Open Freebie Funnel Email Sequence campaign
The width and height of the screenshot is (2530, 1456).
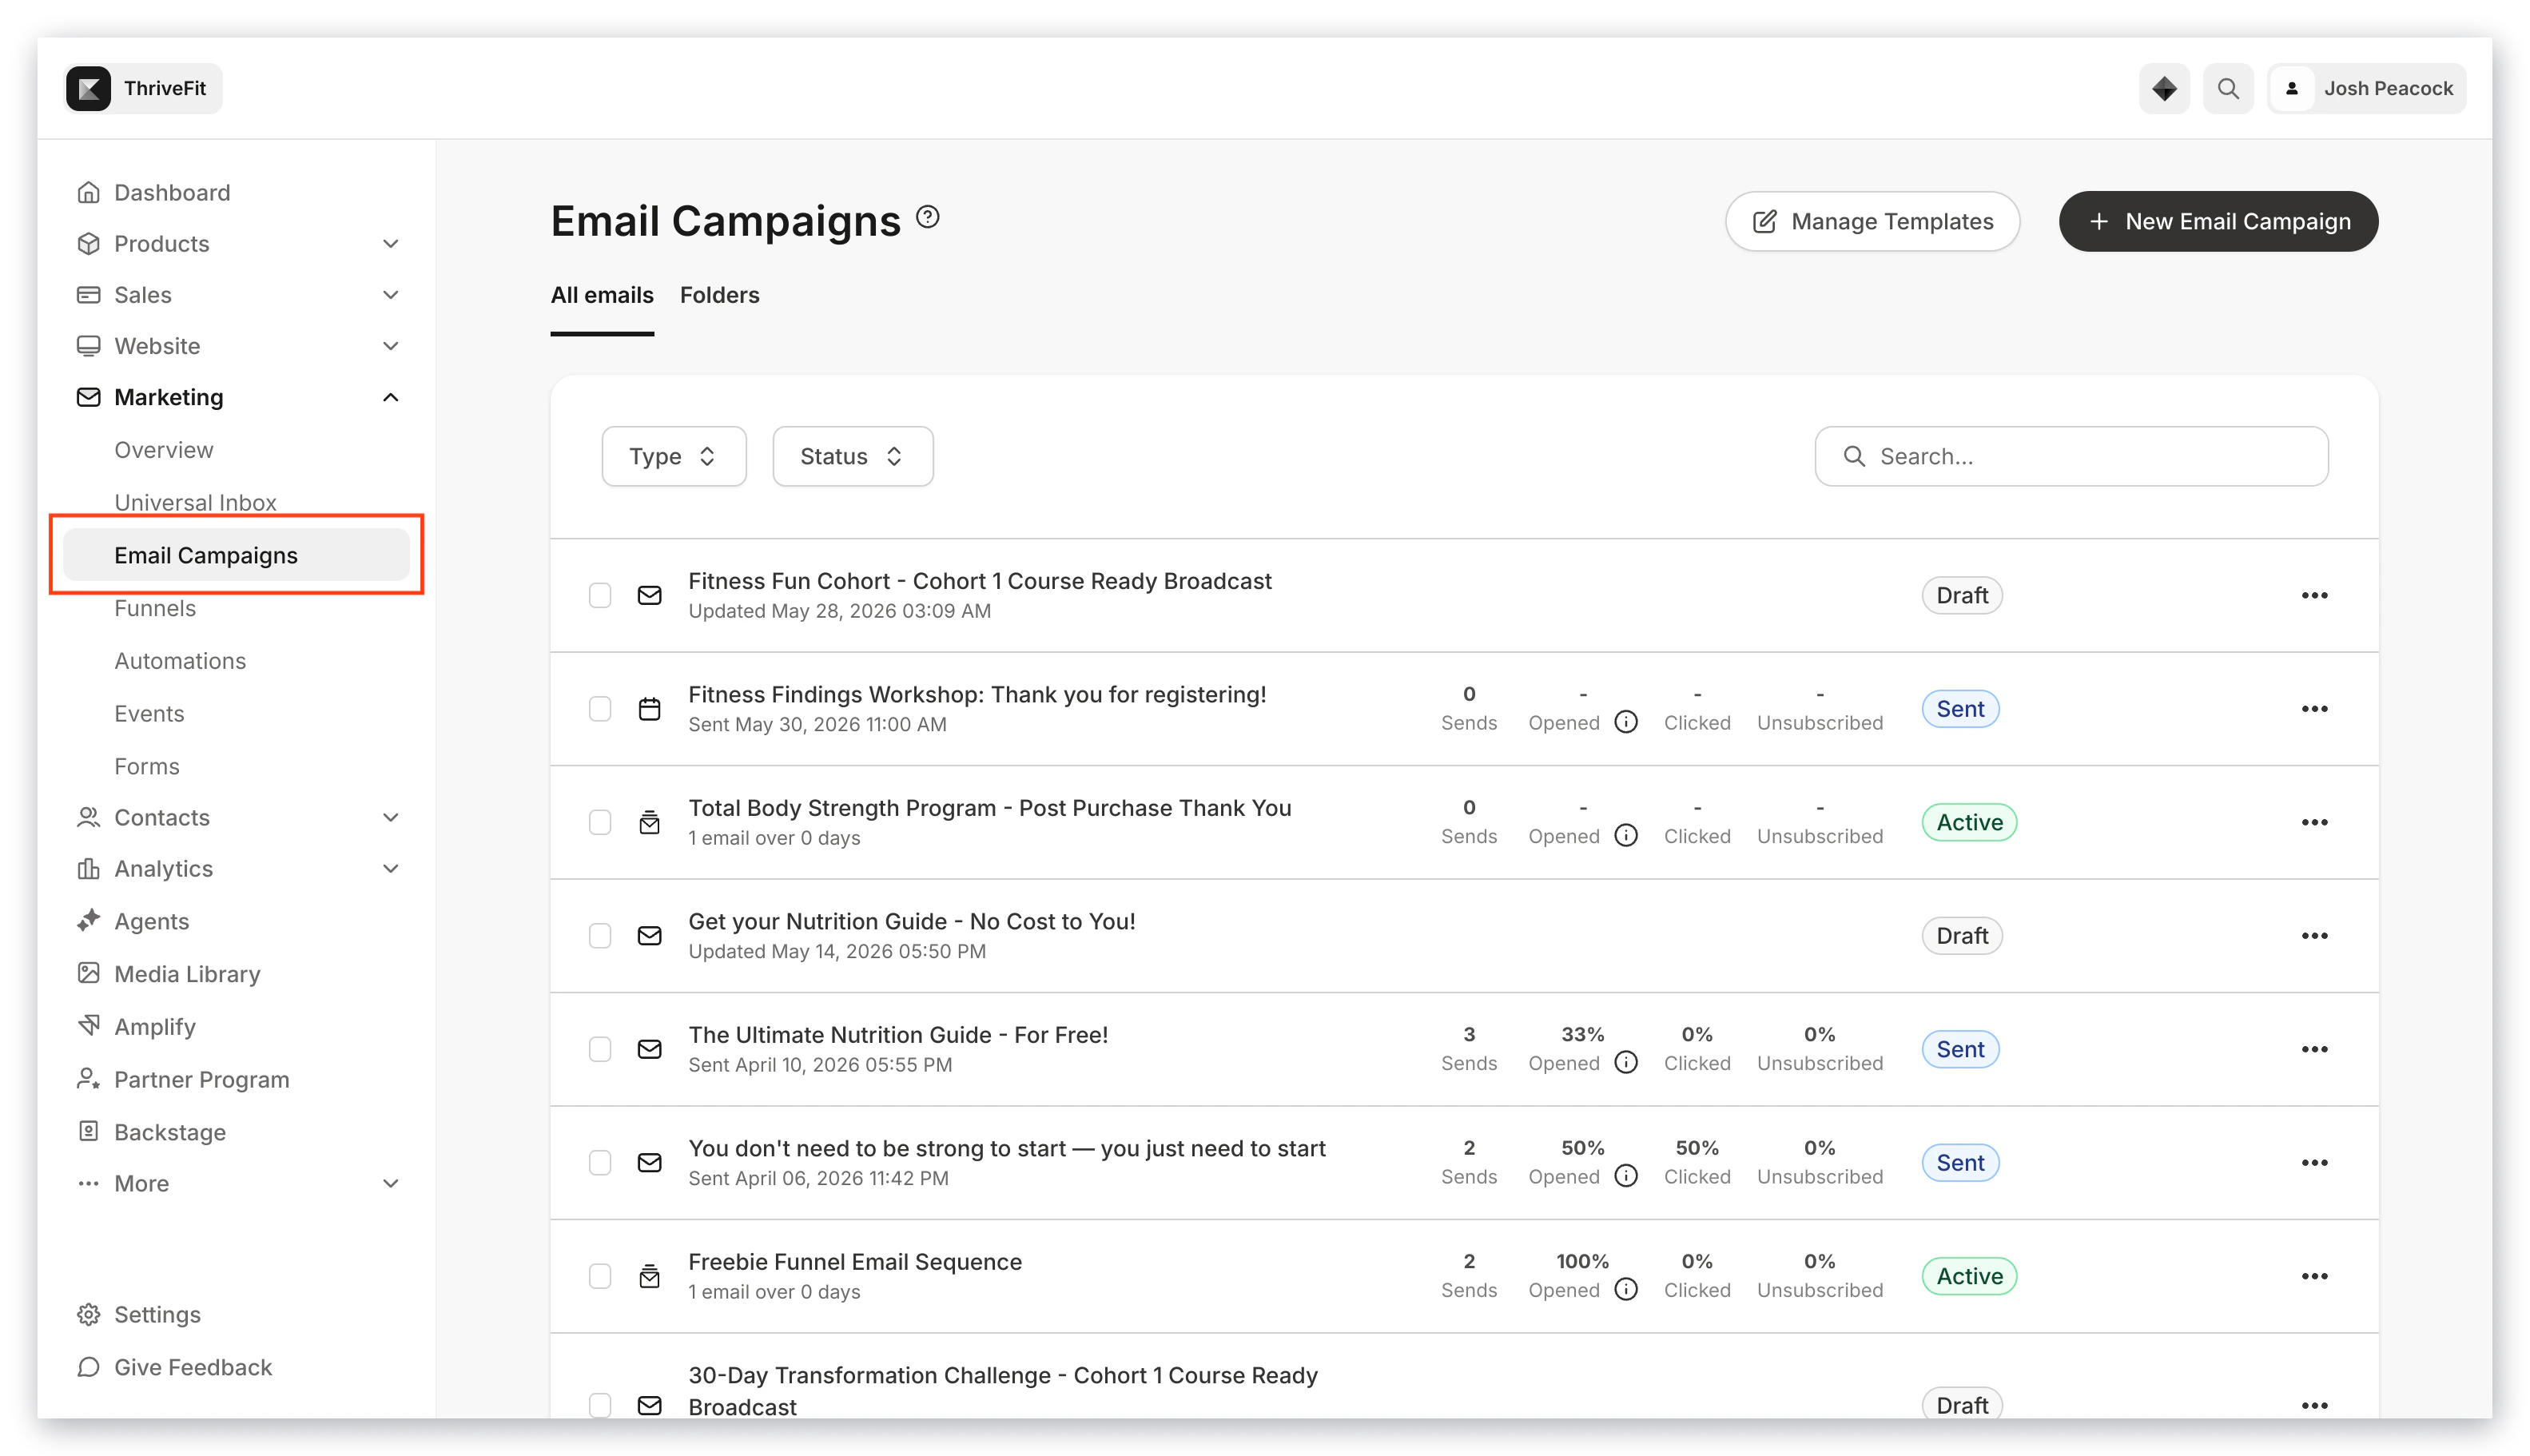pyautogui.click(x=855, y=1262)
